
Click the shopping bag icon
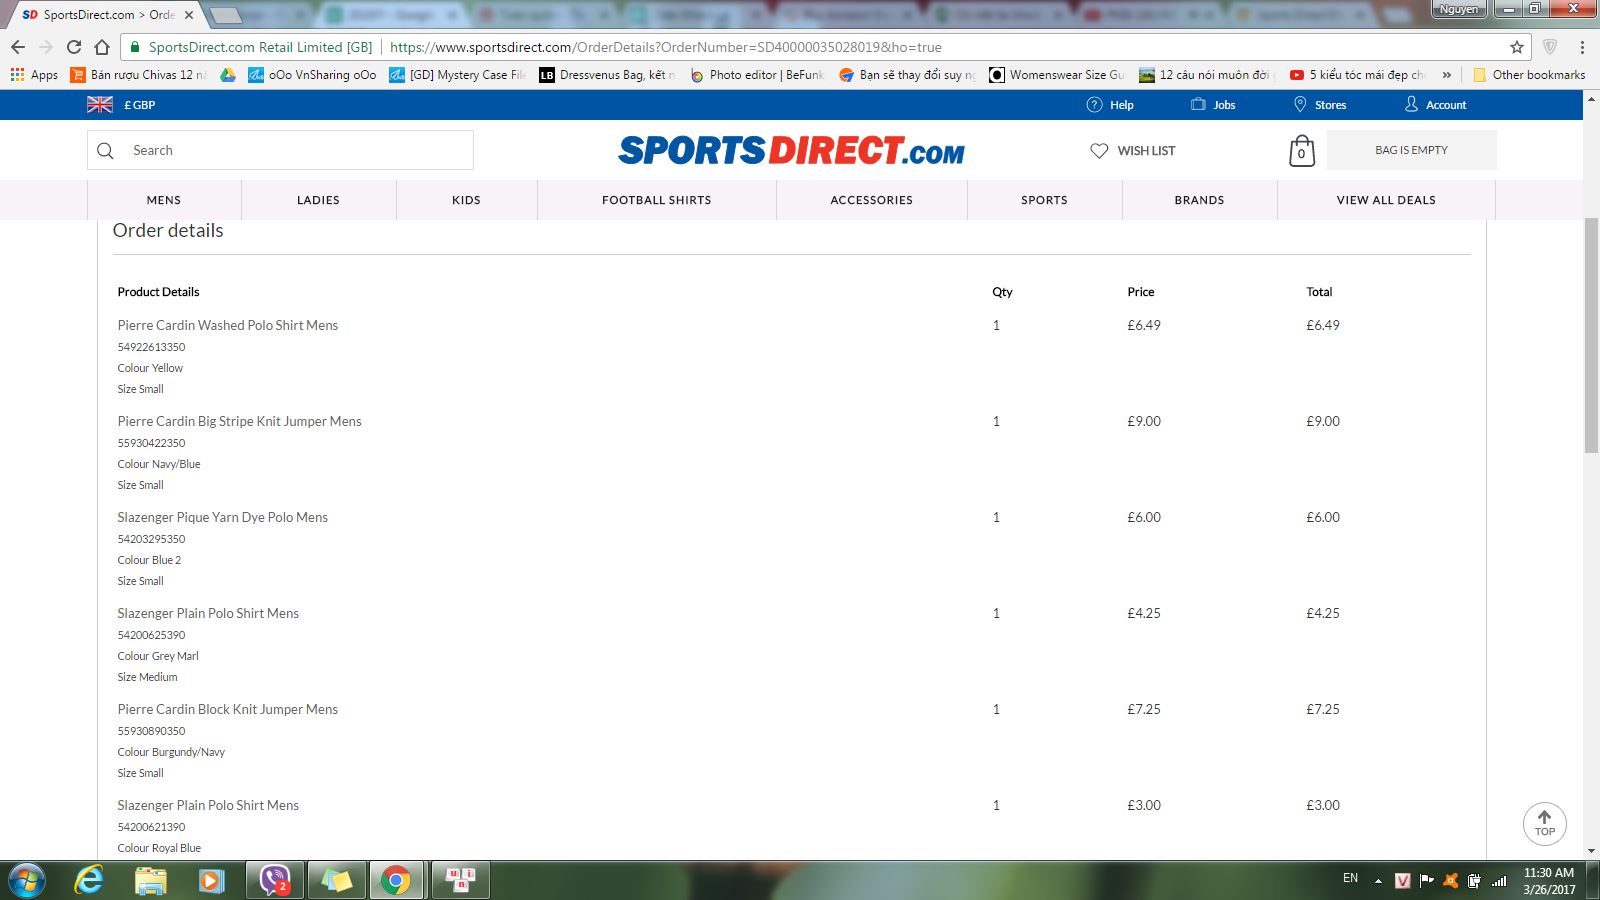[1301, 151]
